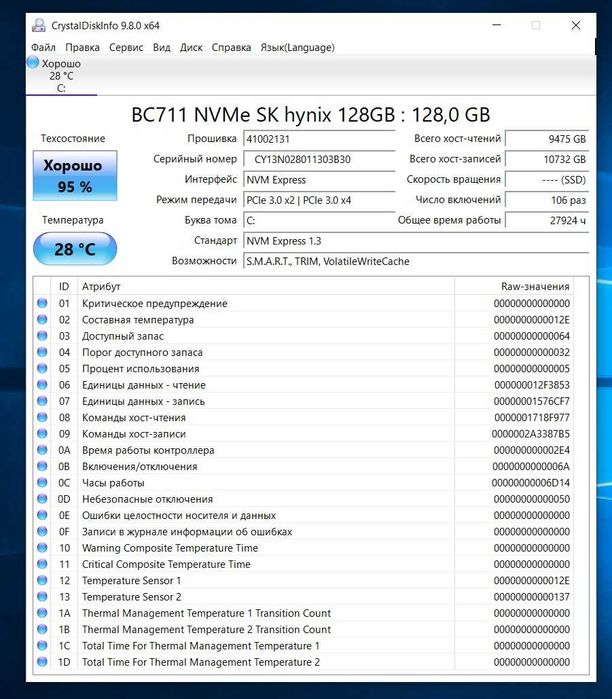This screenshot has height=699, width=612.
Task: Click status icon for Записи в журнале row
Action: 42,531
